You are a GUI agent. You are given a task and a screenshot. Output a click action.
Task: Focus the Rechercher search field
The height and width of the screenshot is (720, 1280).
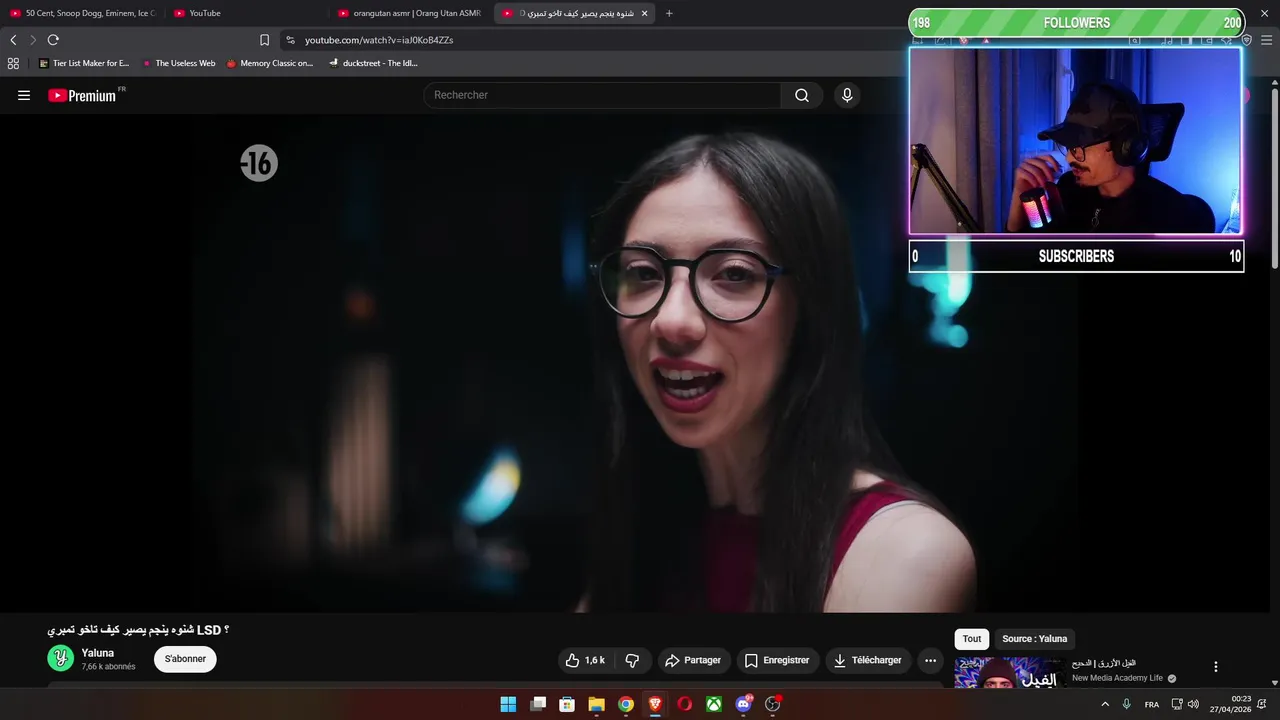602,95
